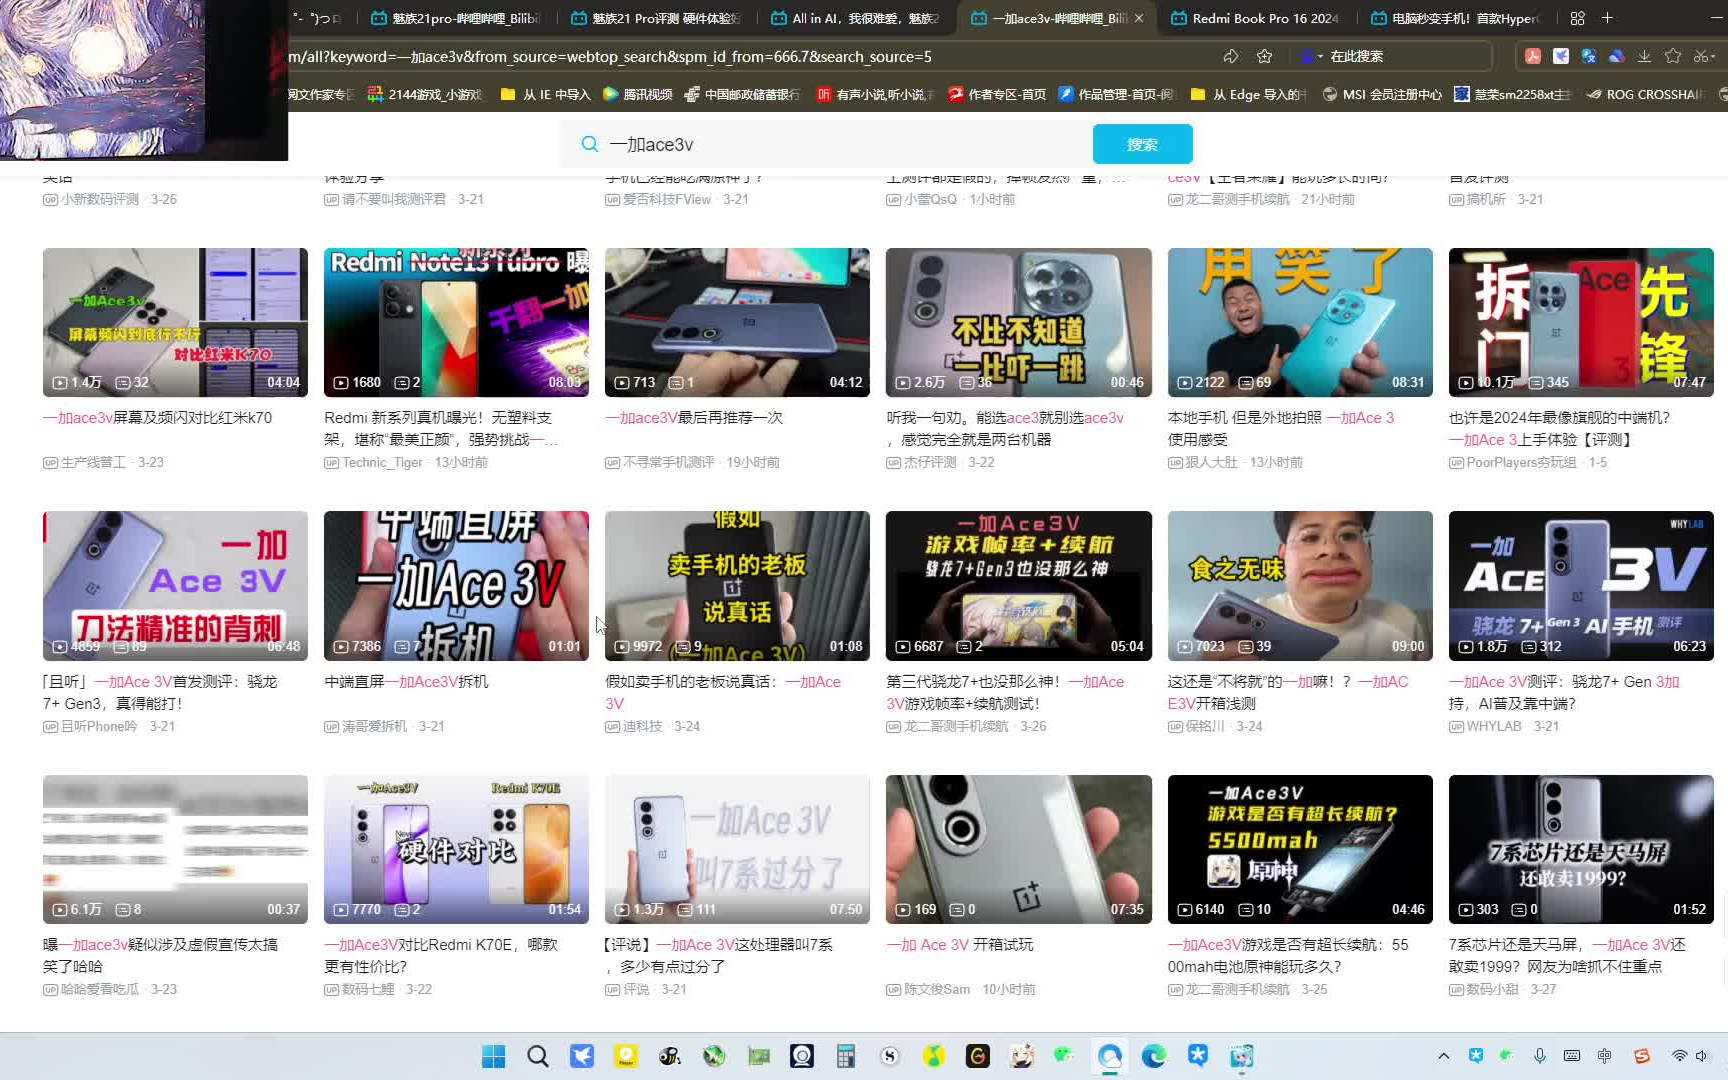The image size is (1728, 1080).
Task: Open the 卖手机的老板说真话 thumbnail
Action: pos(737,585)
